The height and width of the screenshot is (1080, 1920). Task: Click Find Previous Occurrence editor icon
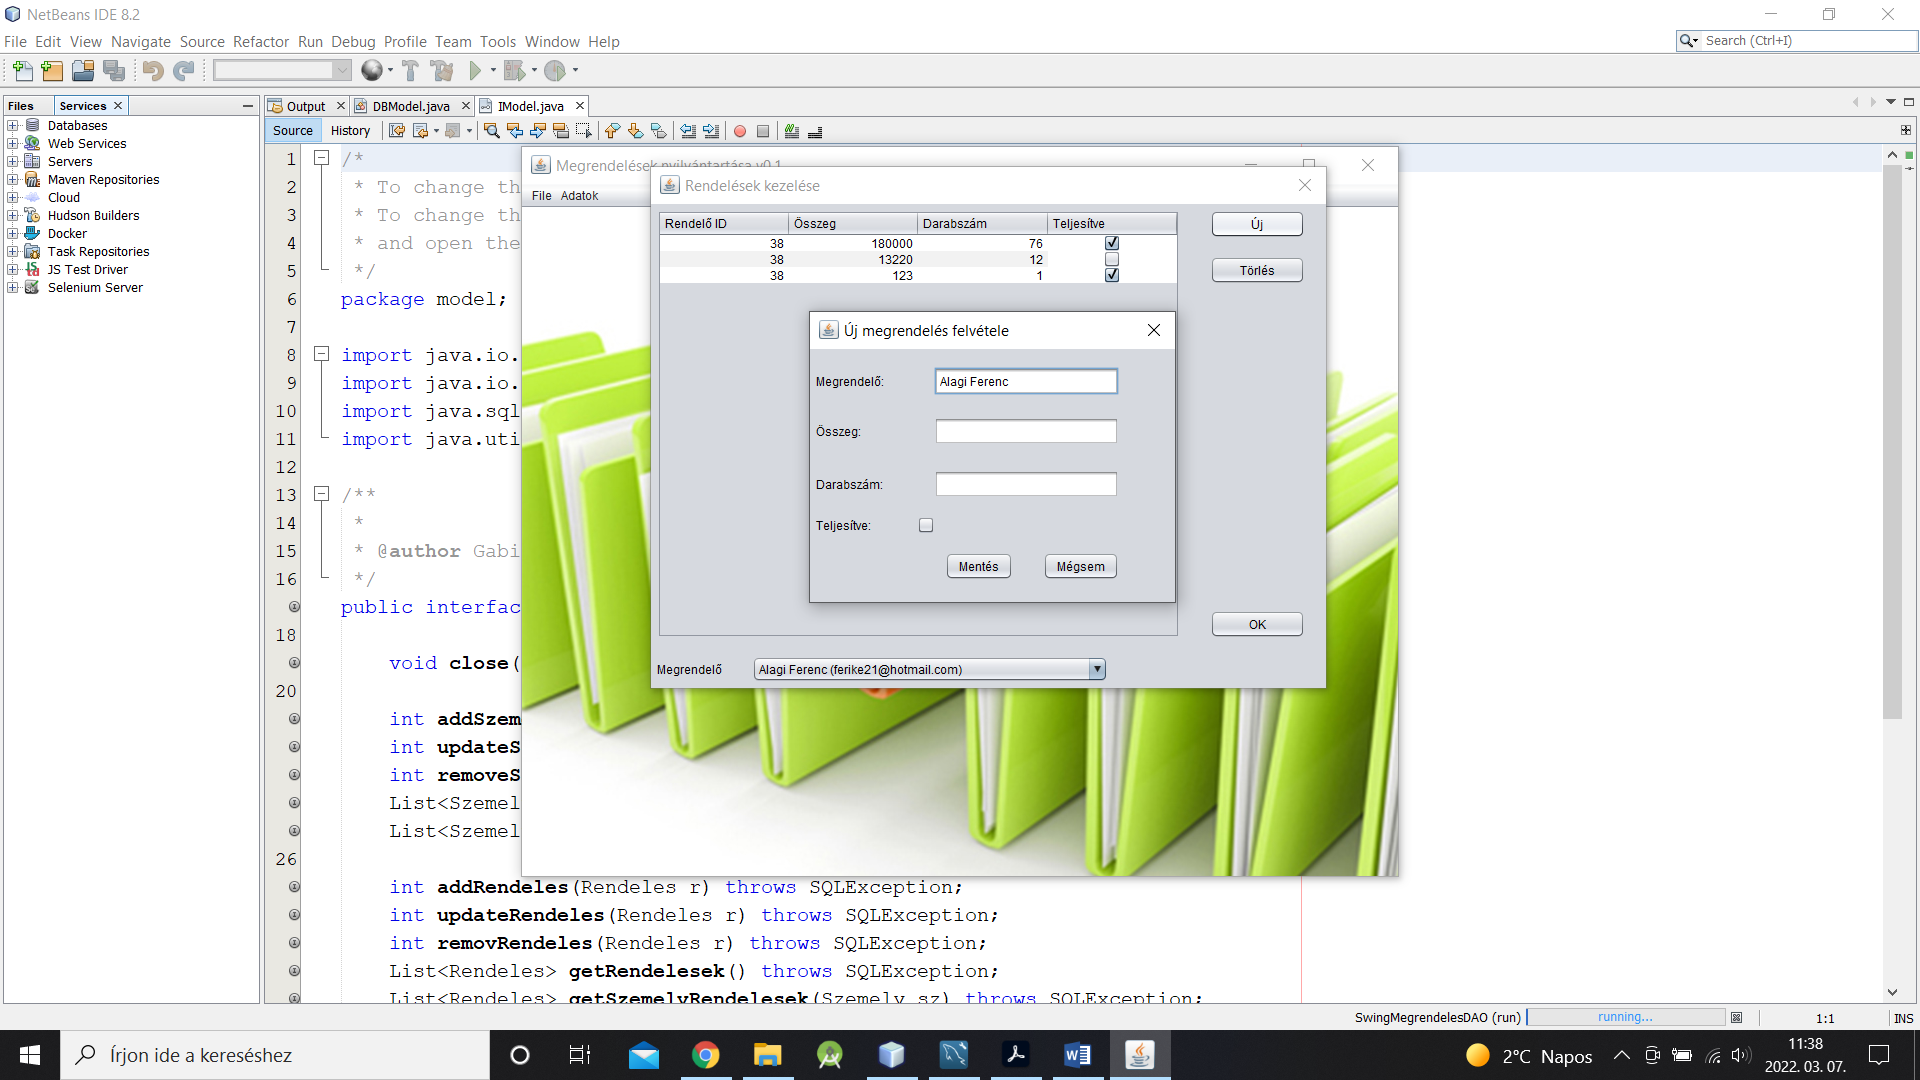514,131
